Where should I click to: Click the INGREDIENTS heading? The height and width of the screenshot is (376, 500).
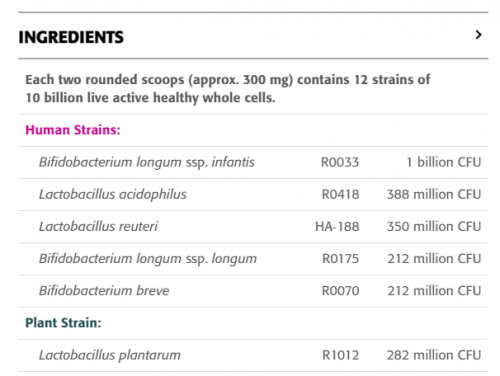tap(71, 37)
